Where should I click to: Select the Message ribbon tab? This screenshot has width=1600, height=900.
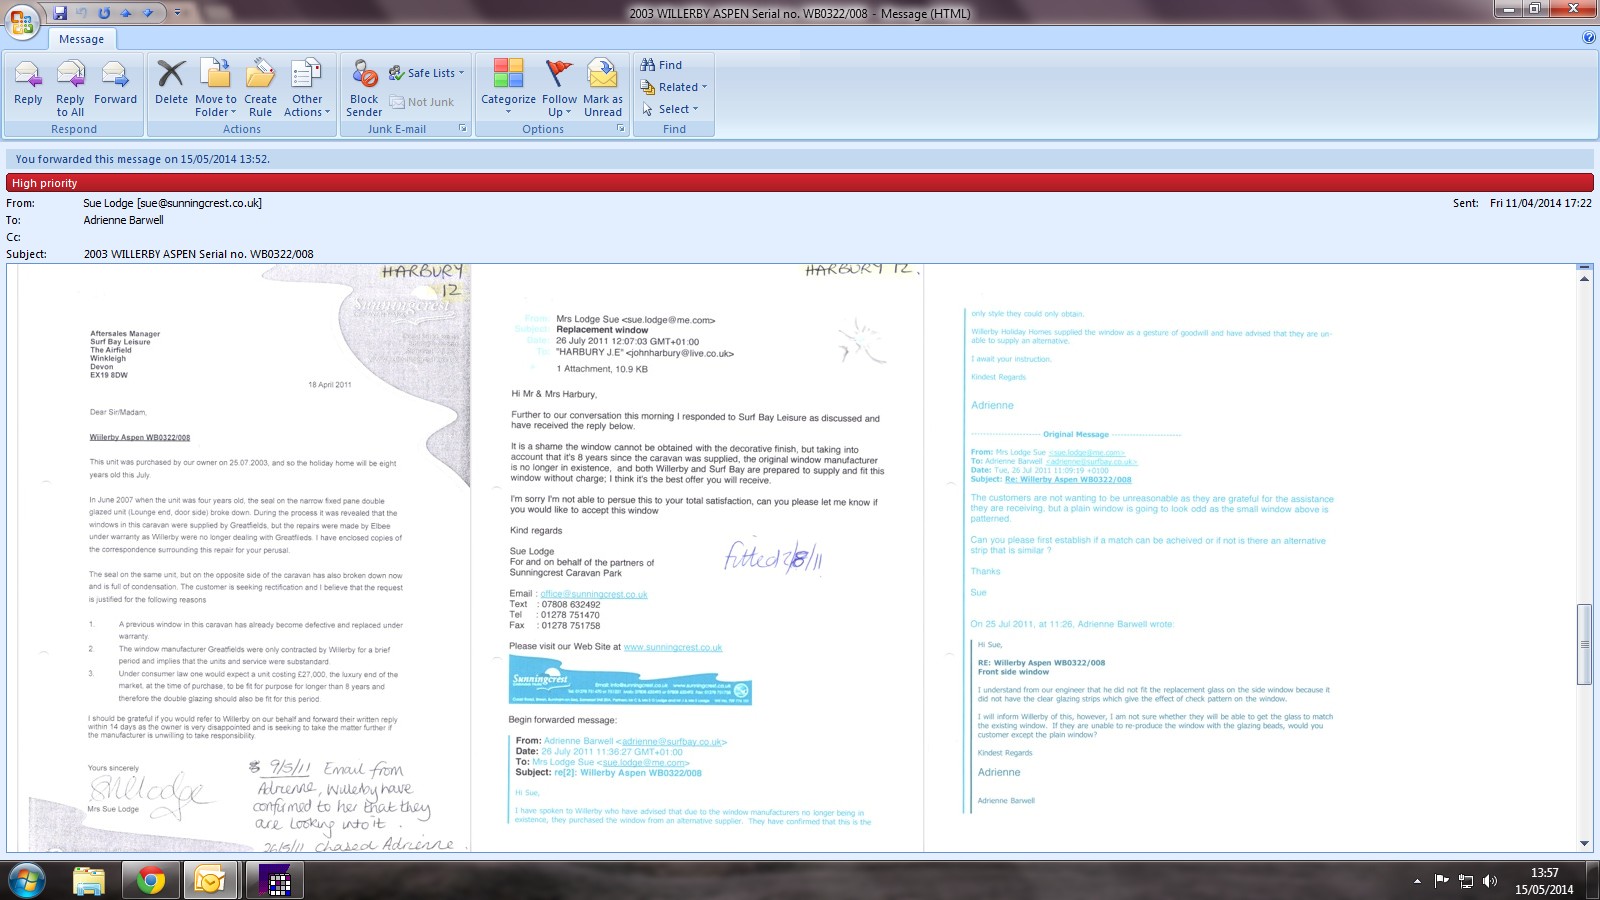(81, 39)
